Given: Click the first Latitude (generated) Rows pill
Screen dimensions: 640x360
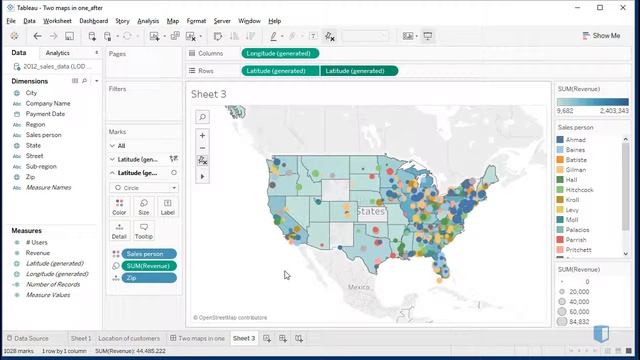Looking at the screenshot, I should click(x=280, y=71).
